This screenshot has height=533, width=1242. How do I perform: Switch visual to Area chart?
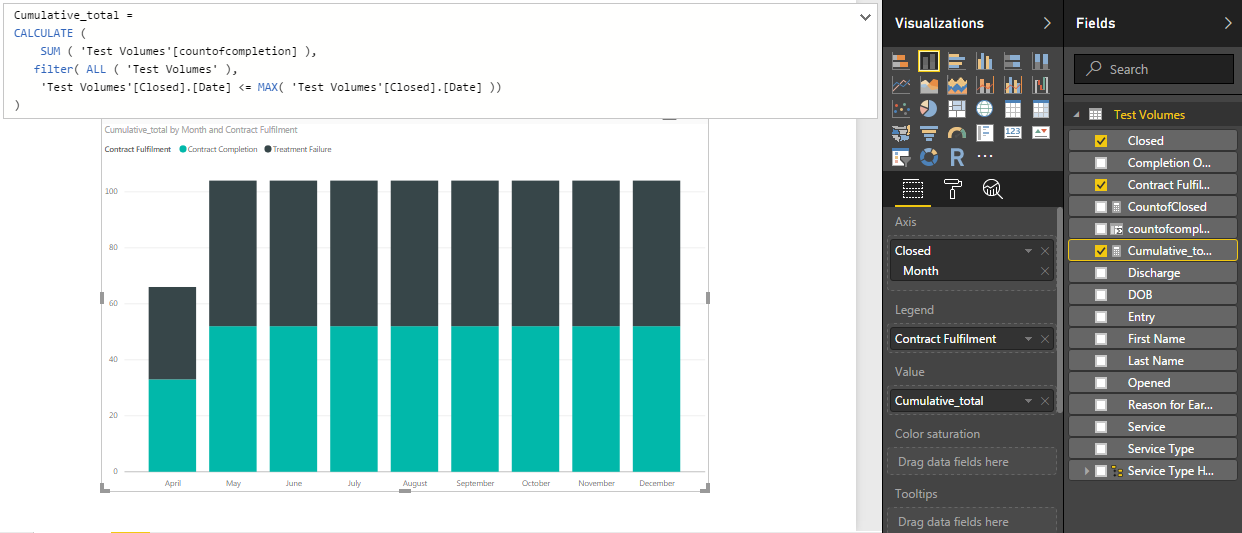click(x=929, y=85)
